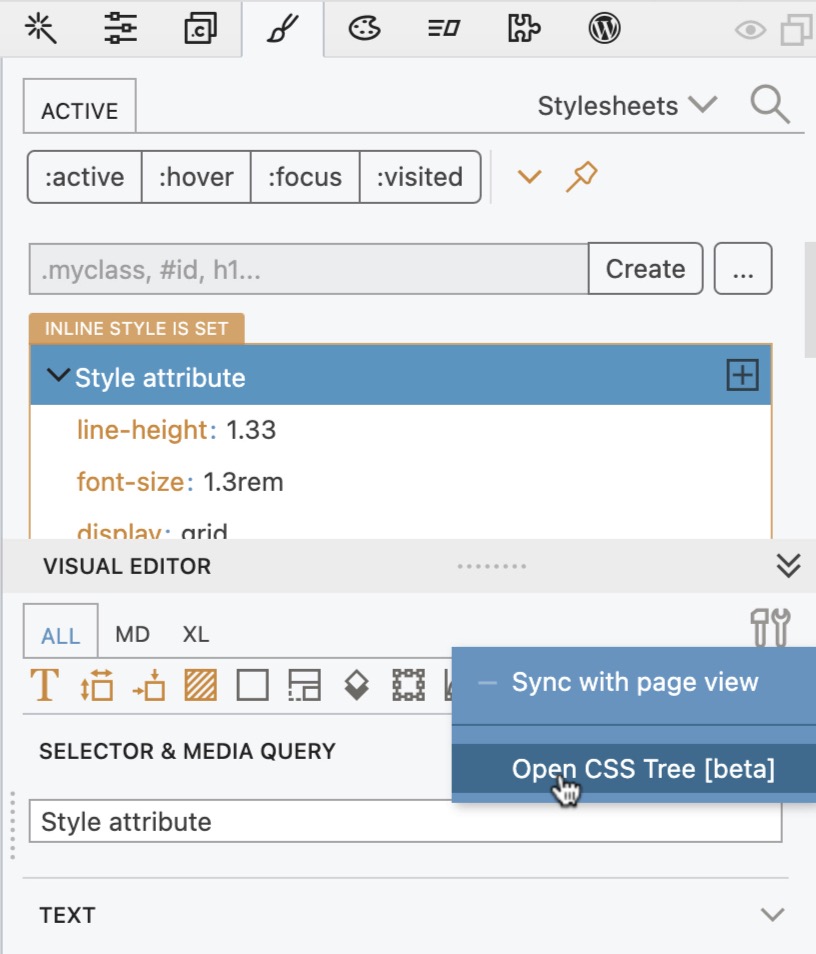The width and height of the screenshot is (816, 954).
Task: Click the search magnifier icon
Action: tap(770, 105)
